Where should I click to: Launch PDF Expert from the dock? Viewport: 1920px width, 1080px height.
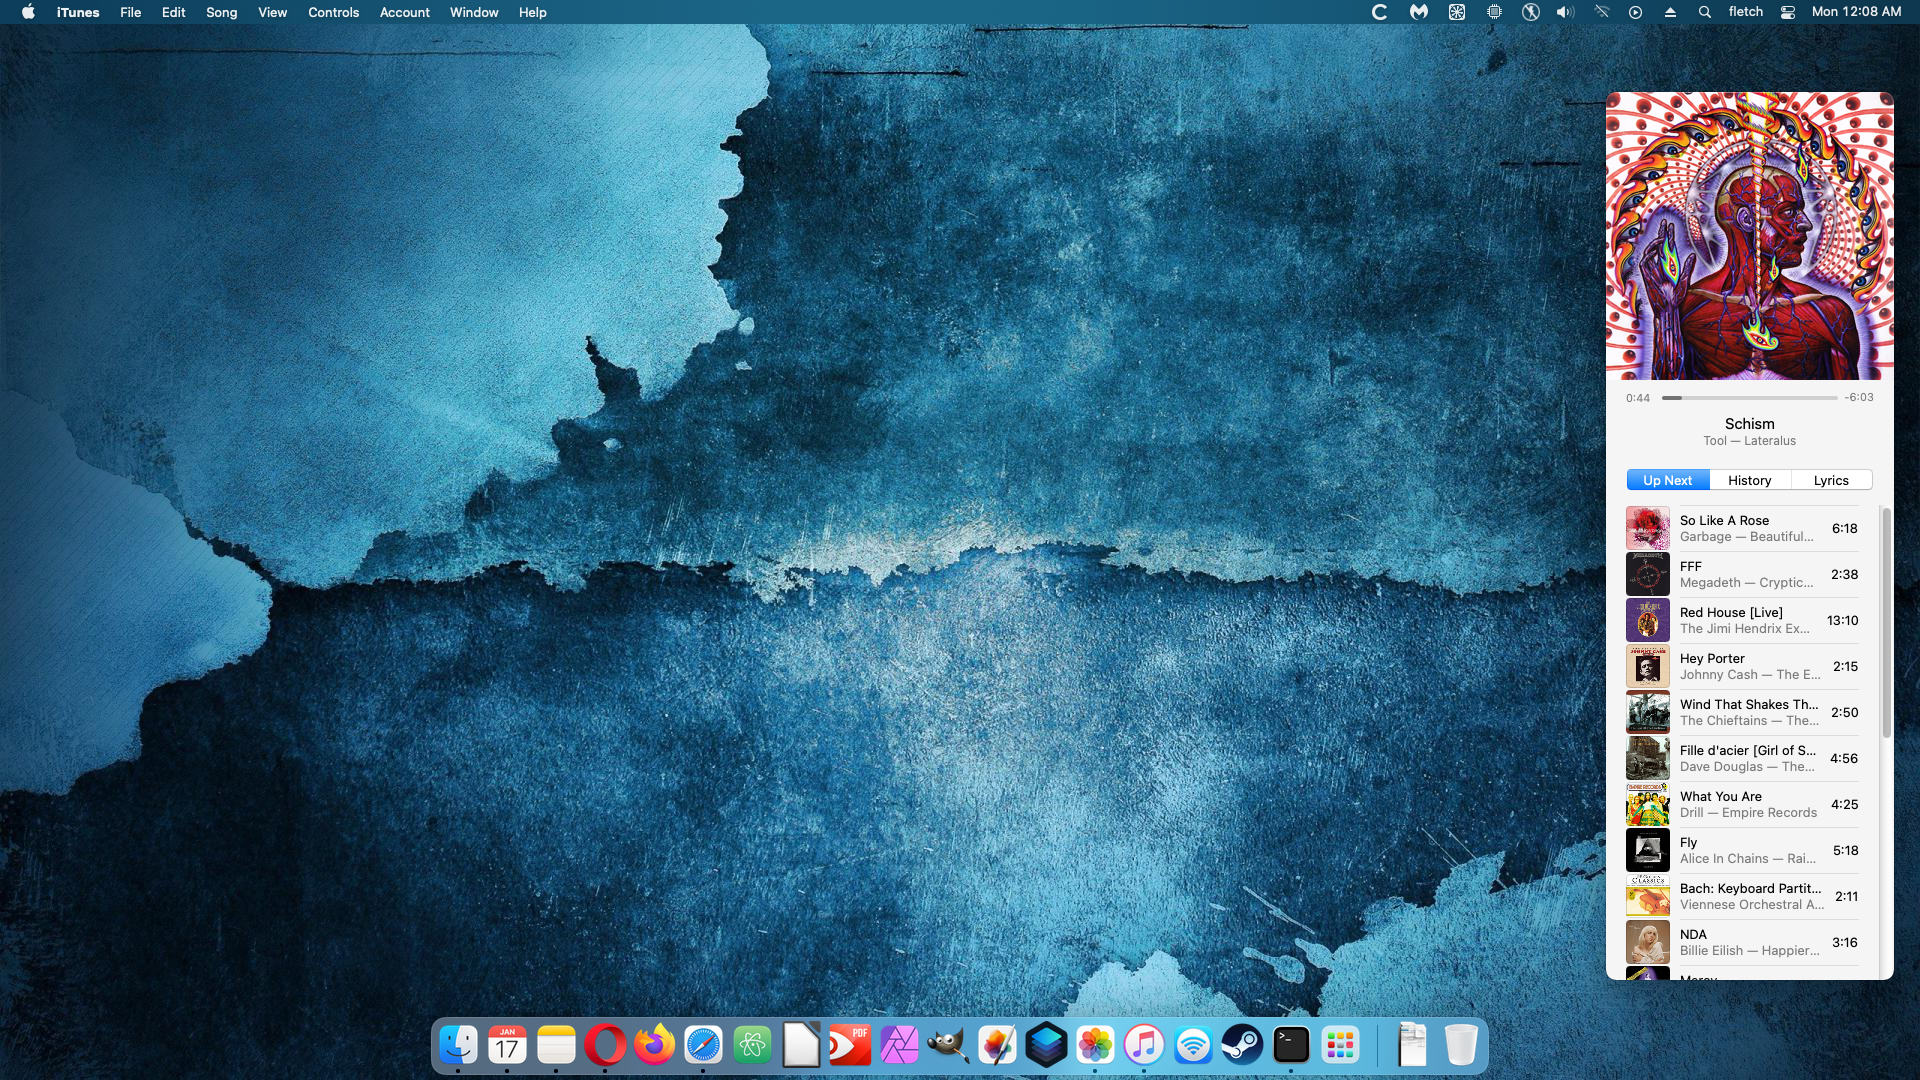[851, 1046]
